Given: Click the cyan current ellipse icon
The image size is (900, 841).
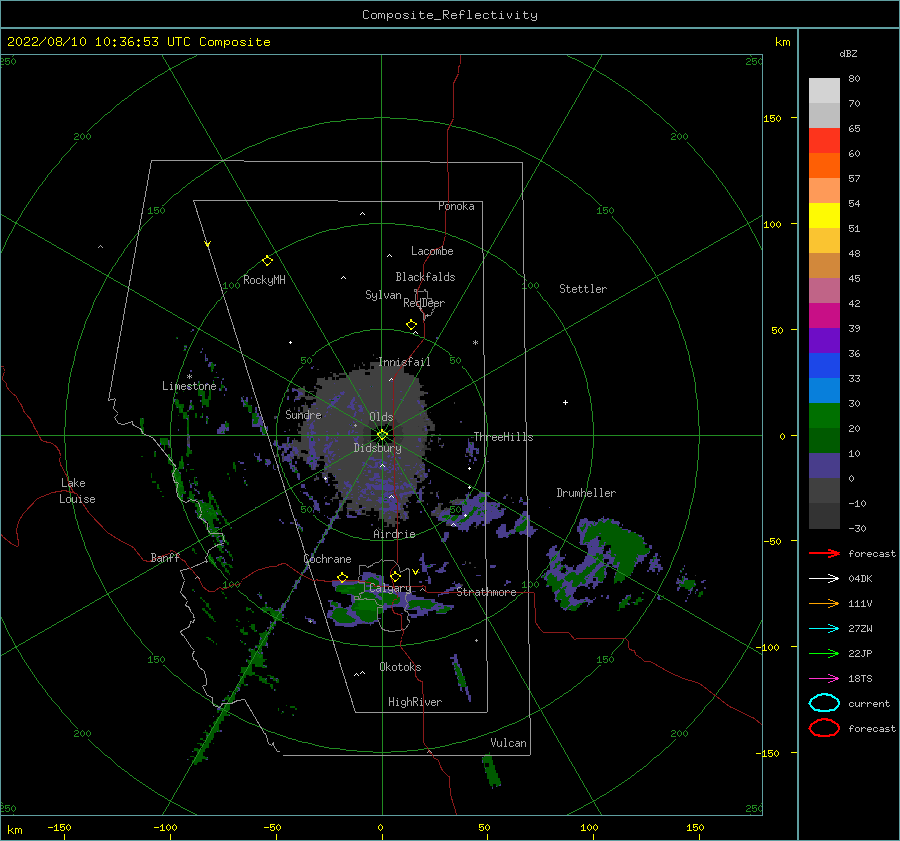Looking at the screenshot, I should [824, 703].
